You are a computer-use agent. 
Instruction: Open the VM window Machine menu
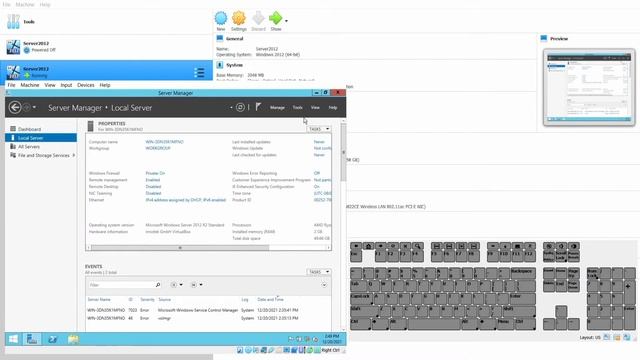(x=30, y=85)
